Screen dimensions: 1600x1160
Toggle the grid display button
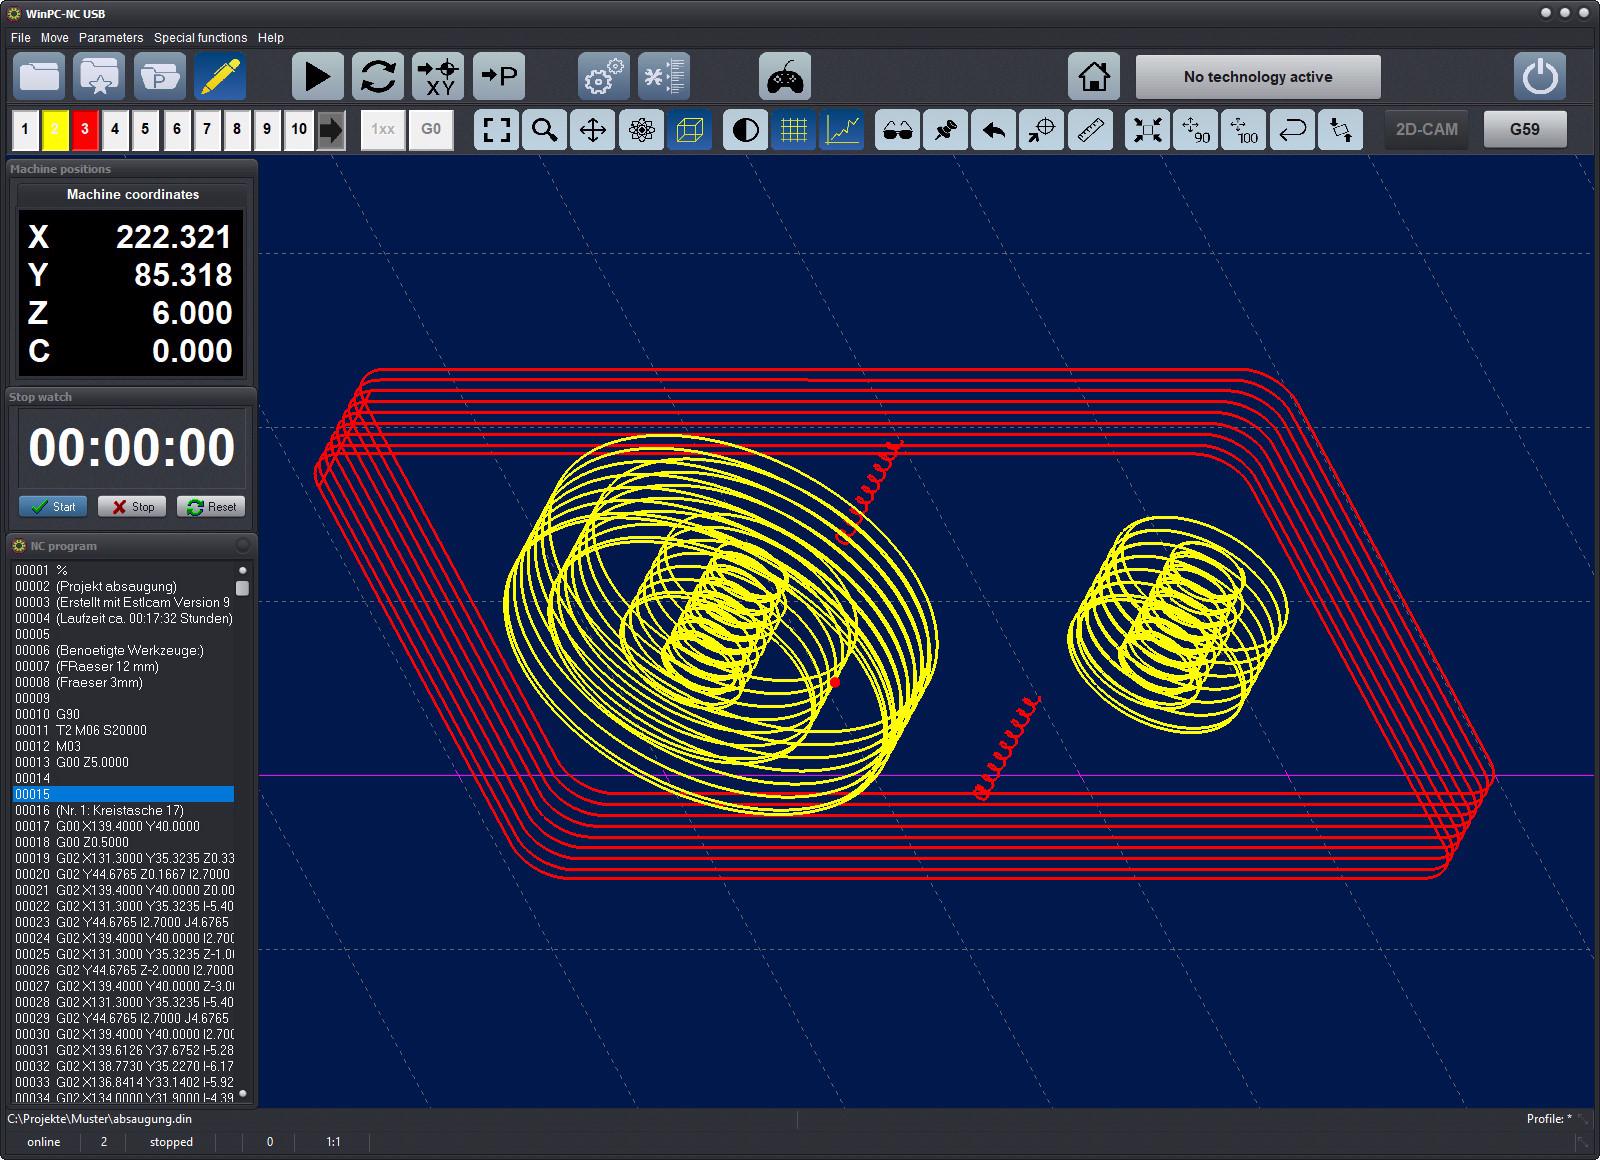click(794, 130)
